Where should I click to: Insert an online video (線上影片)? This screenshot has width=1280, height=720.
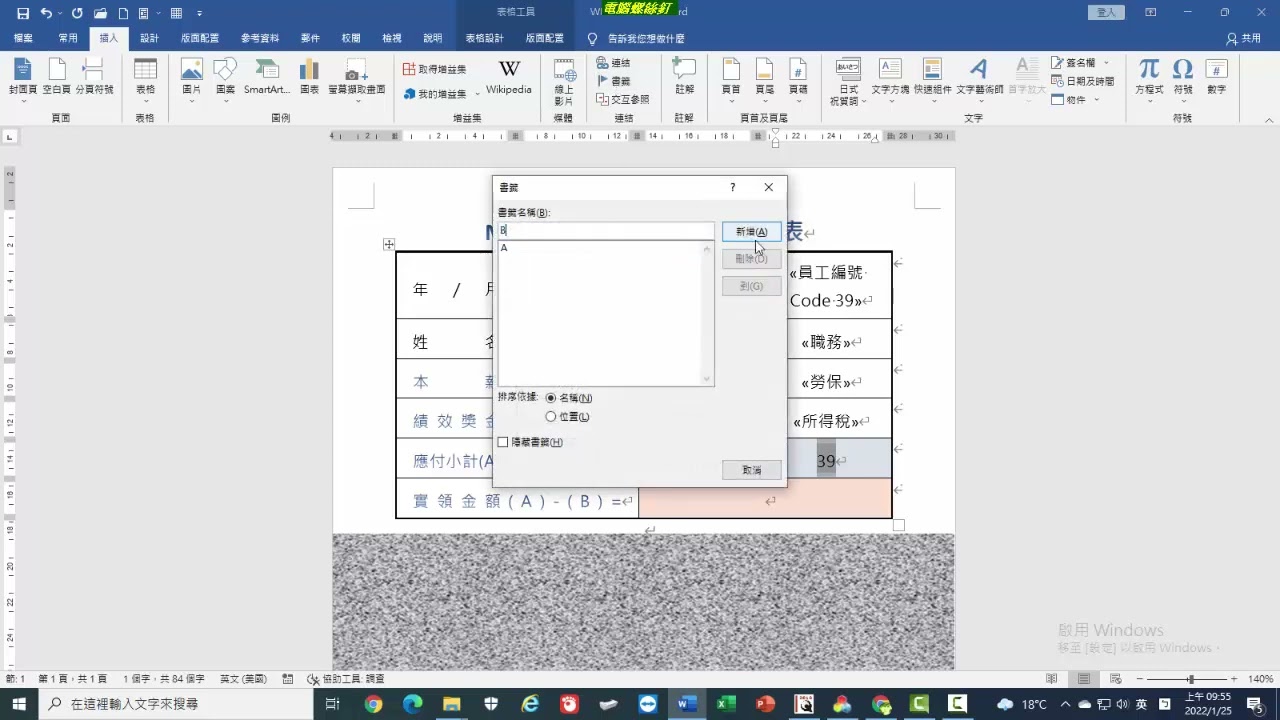point(564,82)
